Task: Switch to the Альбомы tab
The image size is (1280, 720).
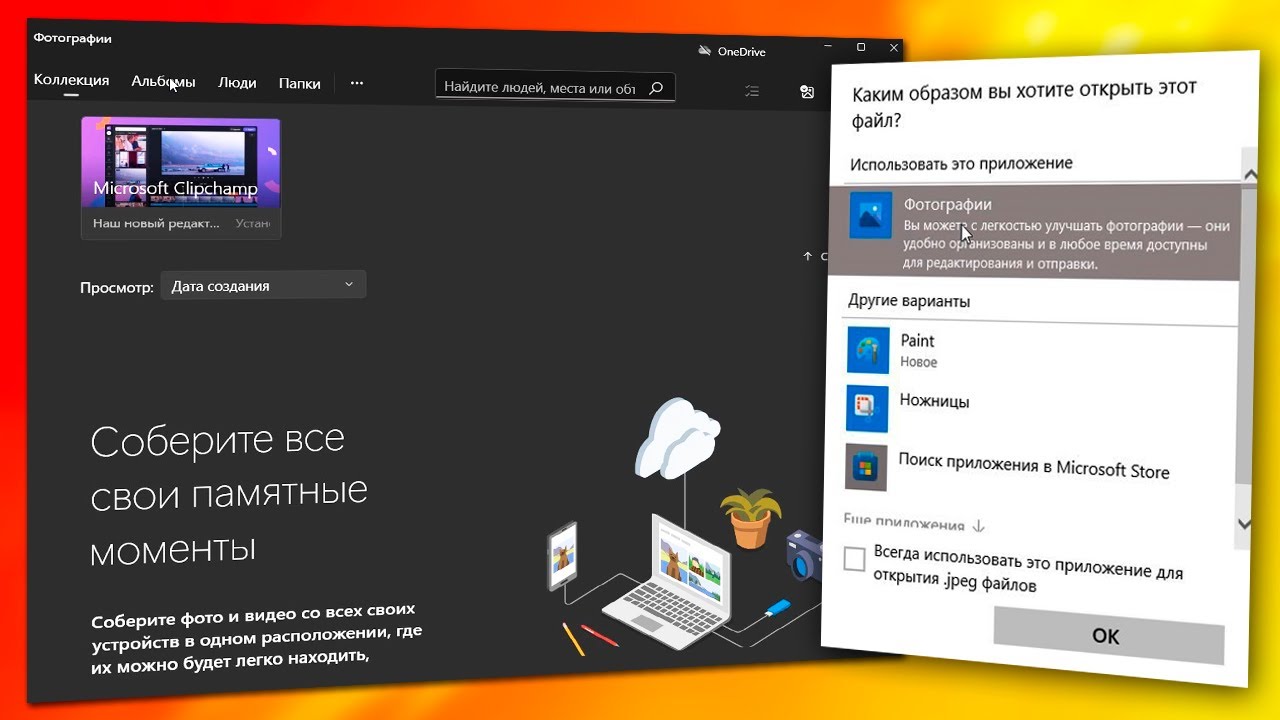Action: point(163,82)
